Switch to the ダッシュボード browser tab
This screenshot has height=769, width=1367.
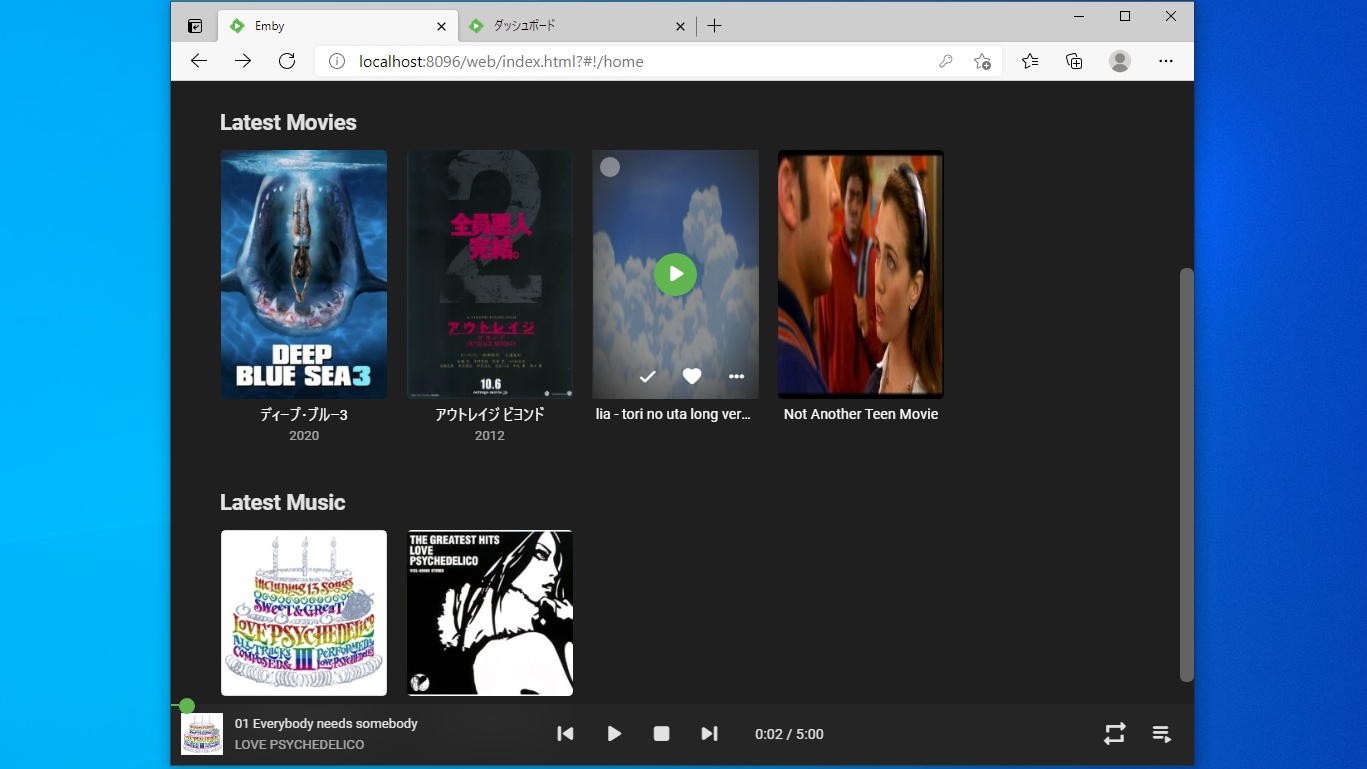click(577, 26)
